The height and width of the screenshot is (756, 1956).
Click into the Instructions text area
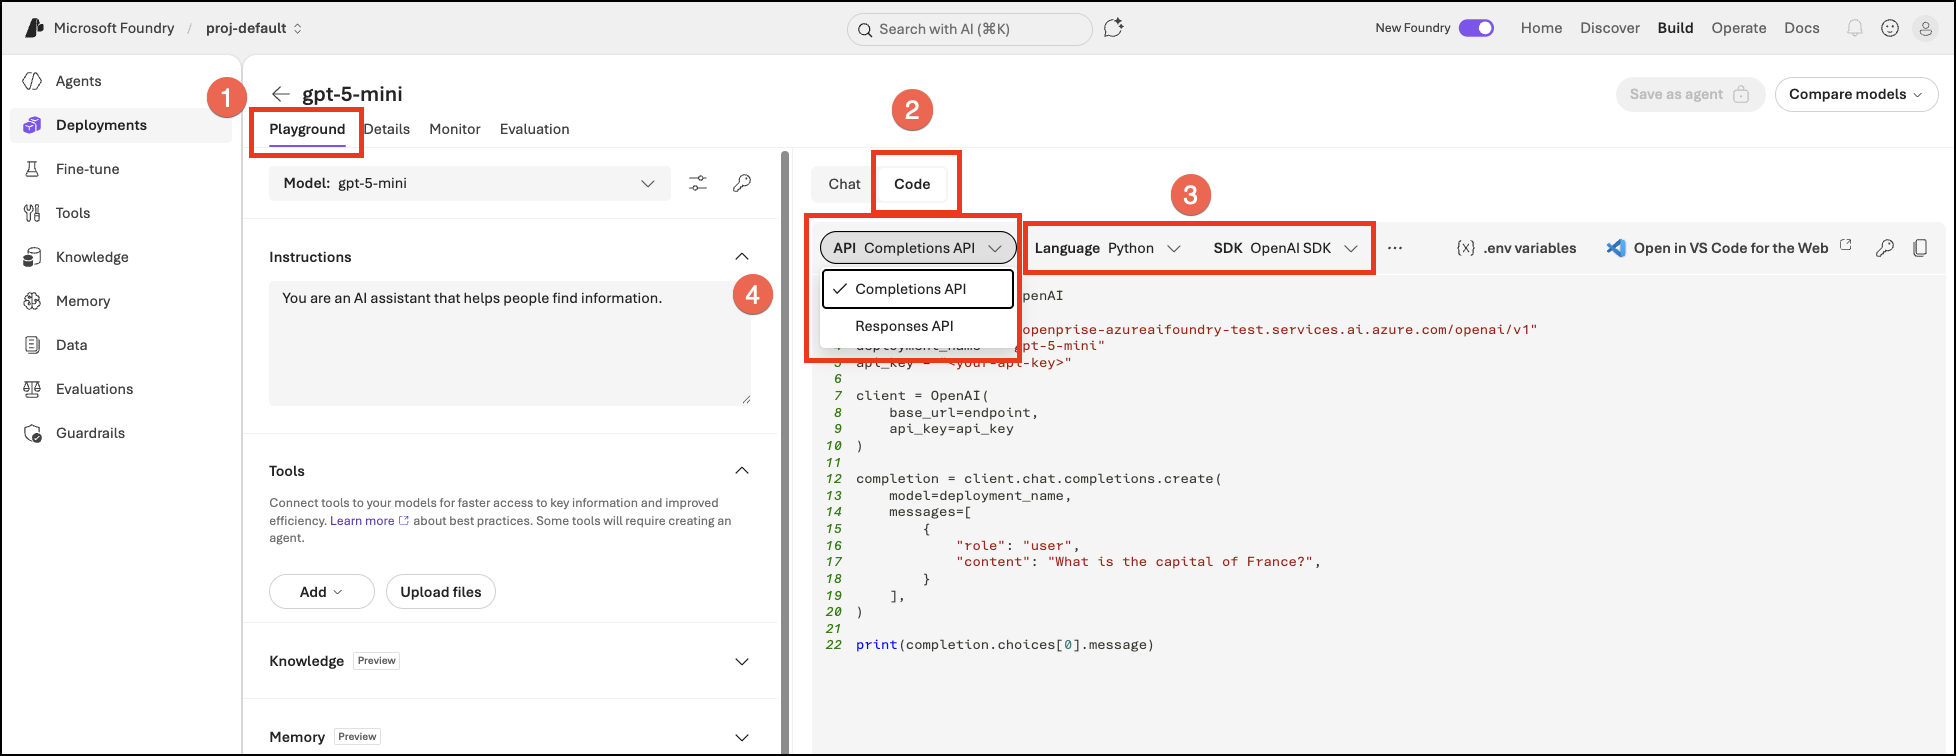pyautogui.click(x=510, y=343)
